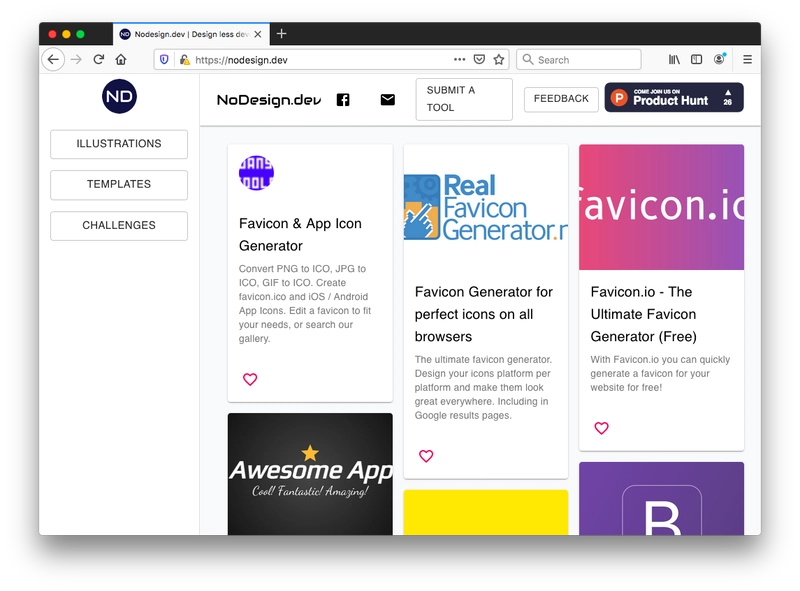
Task: Open the CHALLENGES category
Action: click(x=119, y=226)
